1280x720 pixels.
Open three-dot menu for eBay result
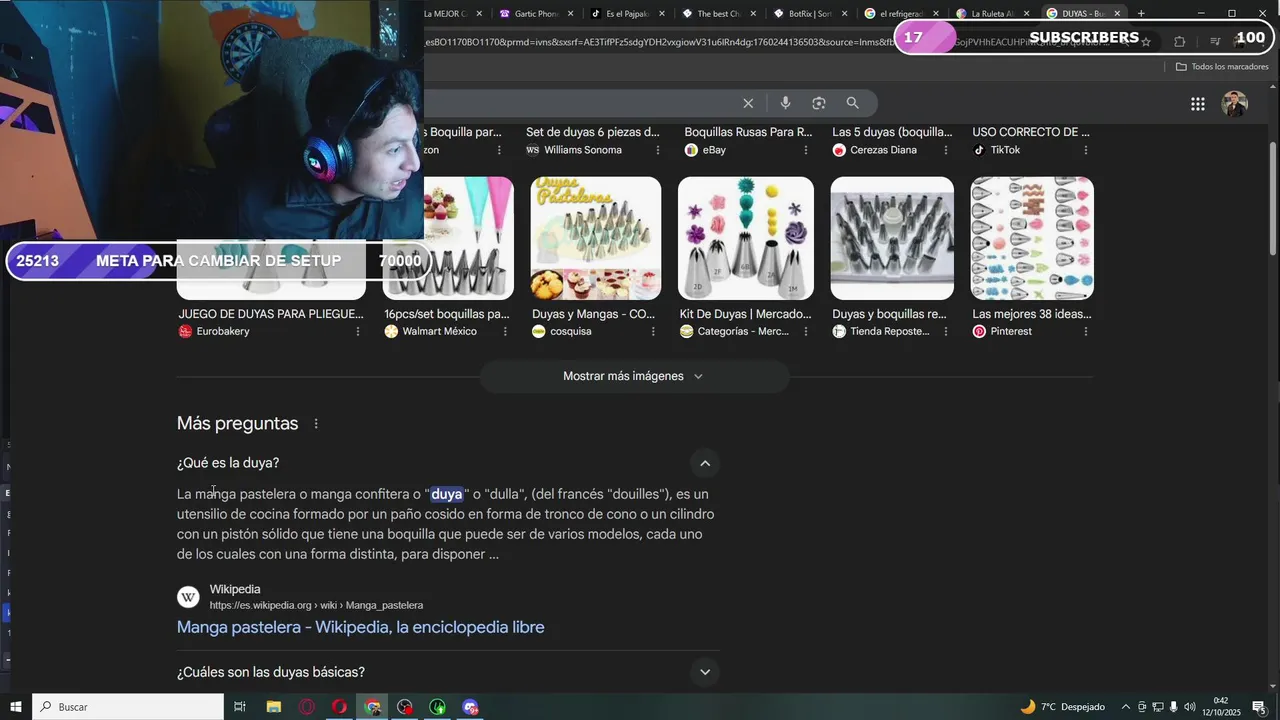point(806,150)
